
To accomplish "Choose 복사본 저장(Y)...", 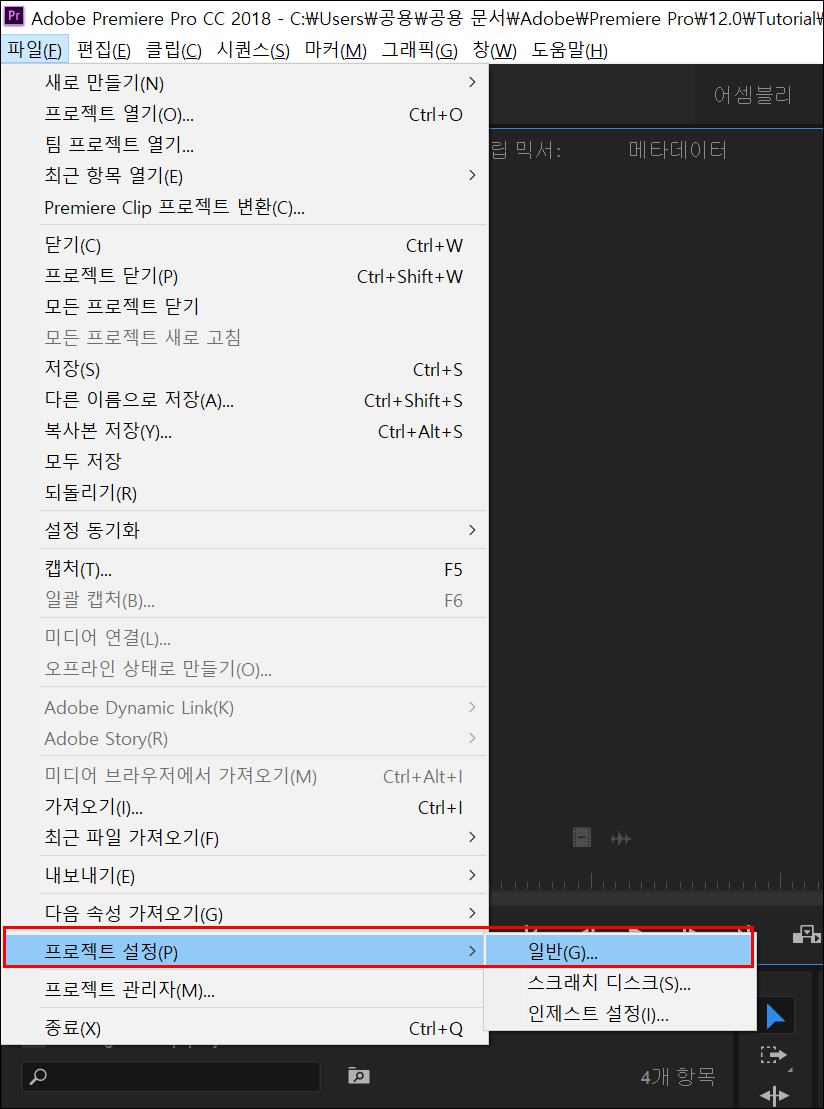I will 245,431.
